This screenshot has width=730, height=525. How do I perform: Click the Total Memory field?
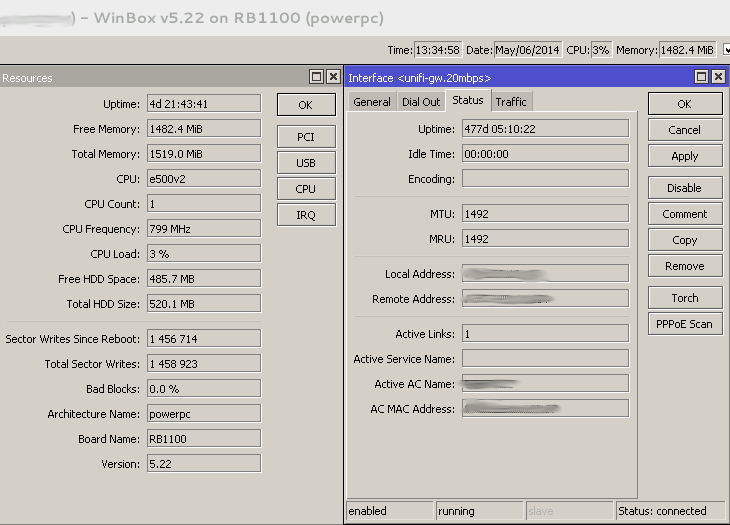coord(204,154)
